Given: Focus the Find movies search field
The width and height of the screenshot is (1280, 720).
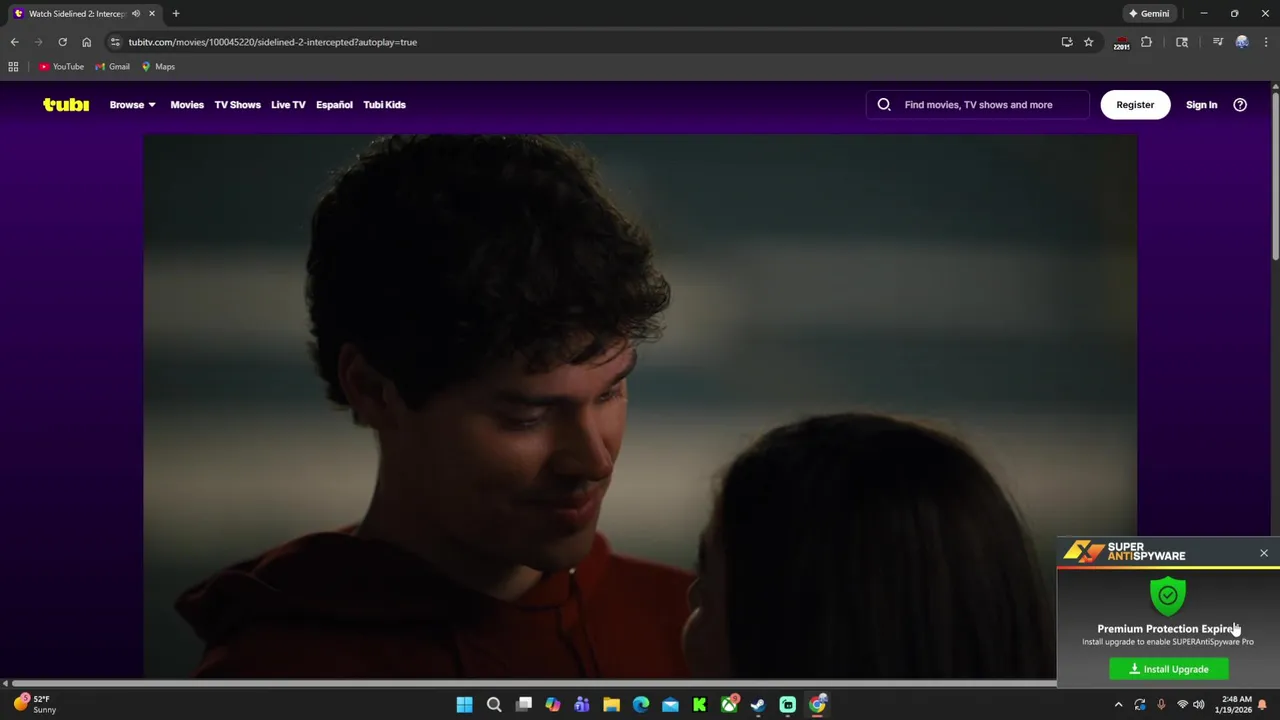Looking at the screenshot, I should click(978, 104).
